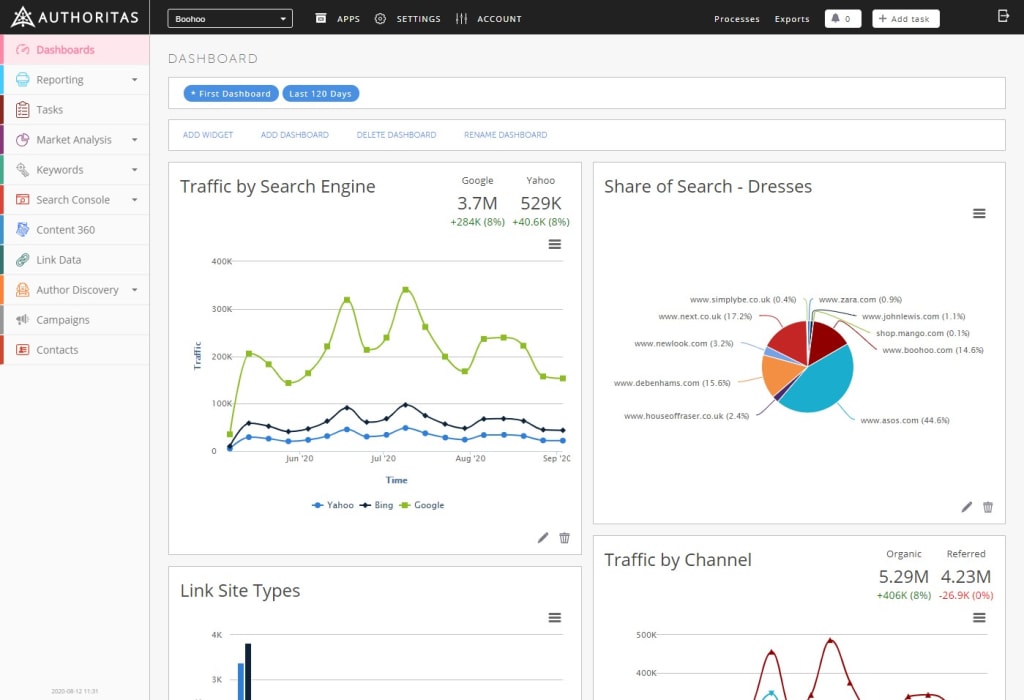Click the Author Discovery icon
1024x700 pixels.
pos(23,290)
